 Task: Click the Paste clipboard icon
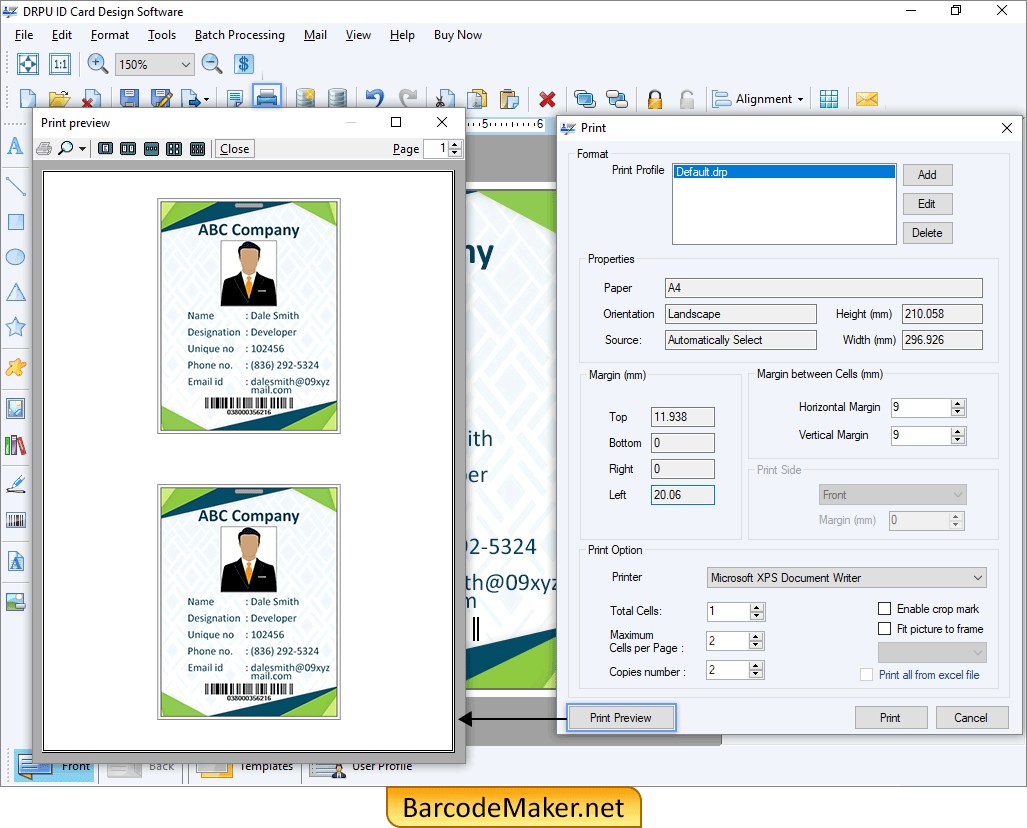pos(509,98)
